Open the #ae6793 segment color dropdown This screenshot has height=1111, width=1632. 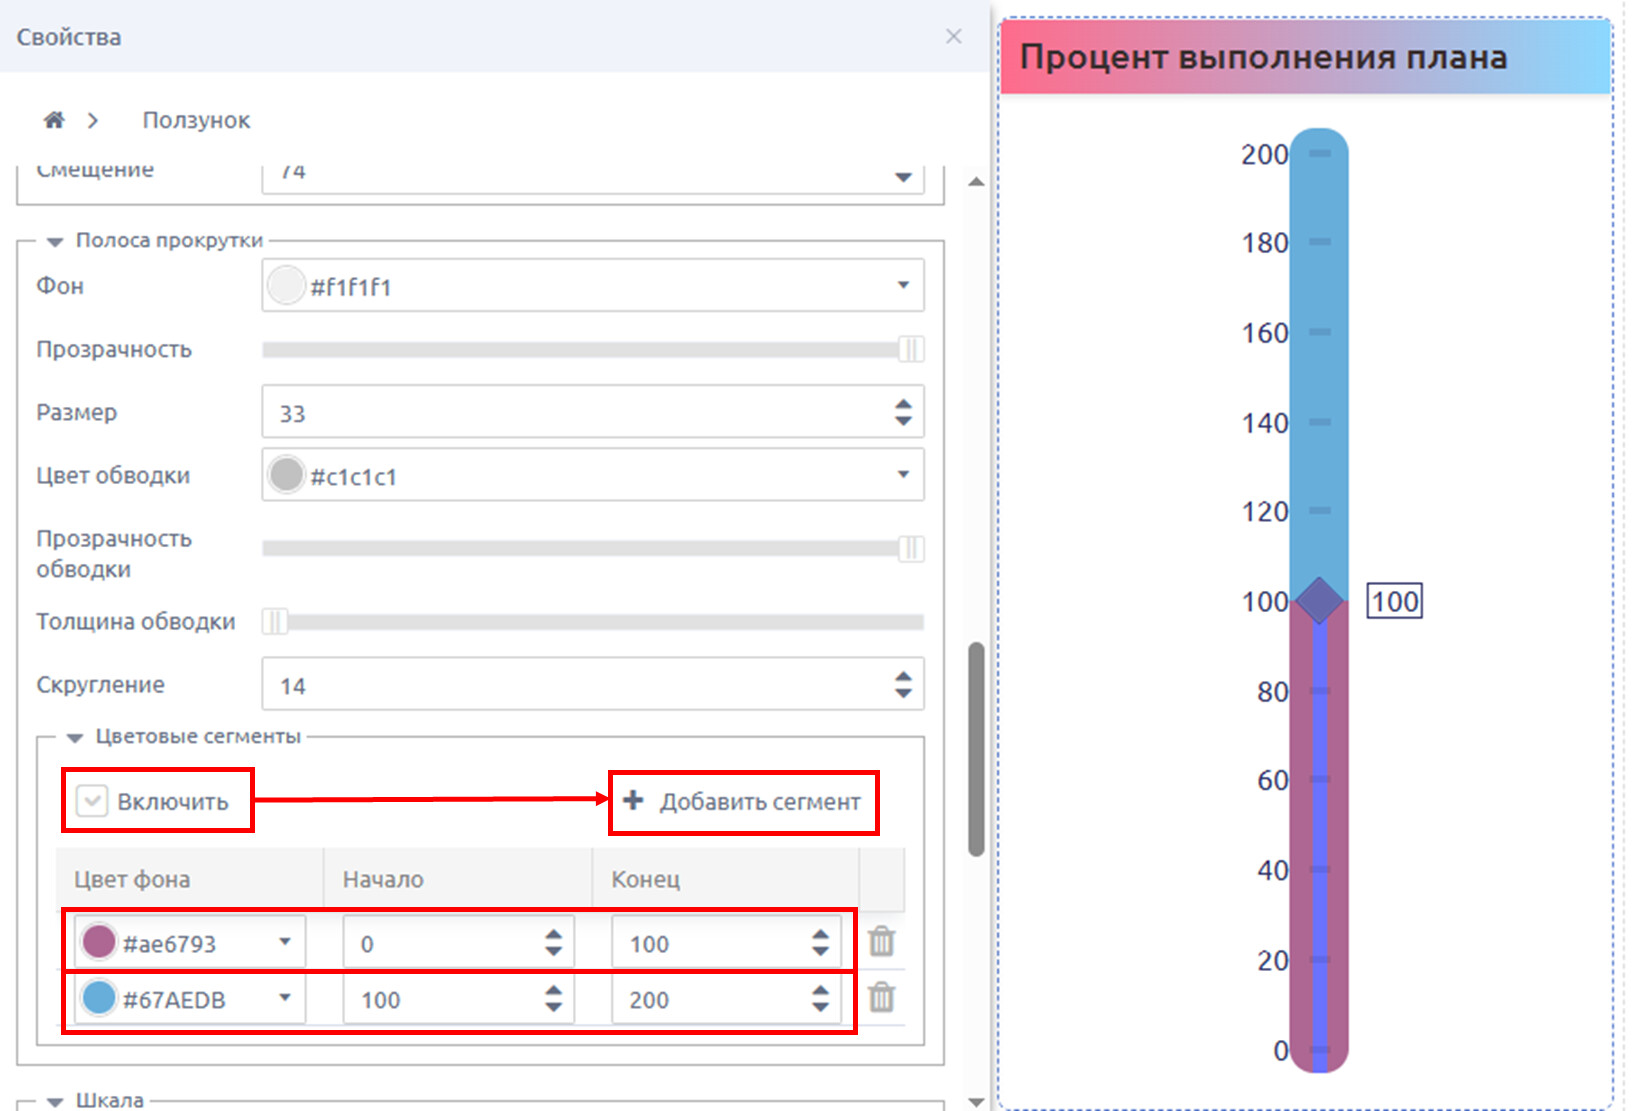click(285, 942)
